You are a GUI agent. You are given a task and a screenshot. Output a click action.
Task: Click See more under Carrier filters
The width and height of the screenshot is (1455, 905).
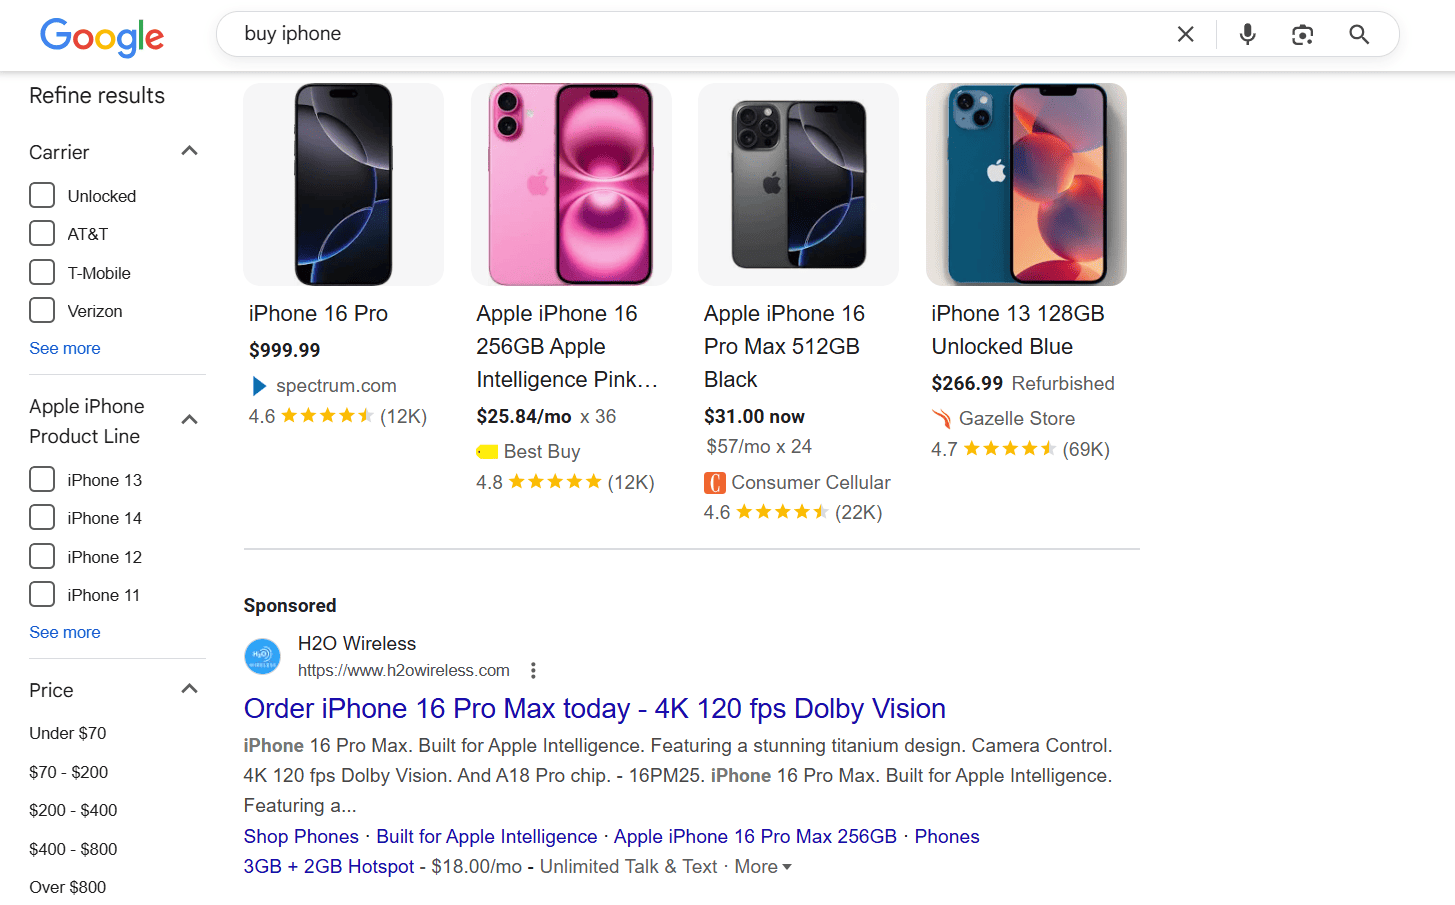click(x=64, y=347)
